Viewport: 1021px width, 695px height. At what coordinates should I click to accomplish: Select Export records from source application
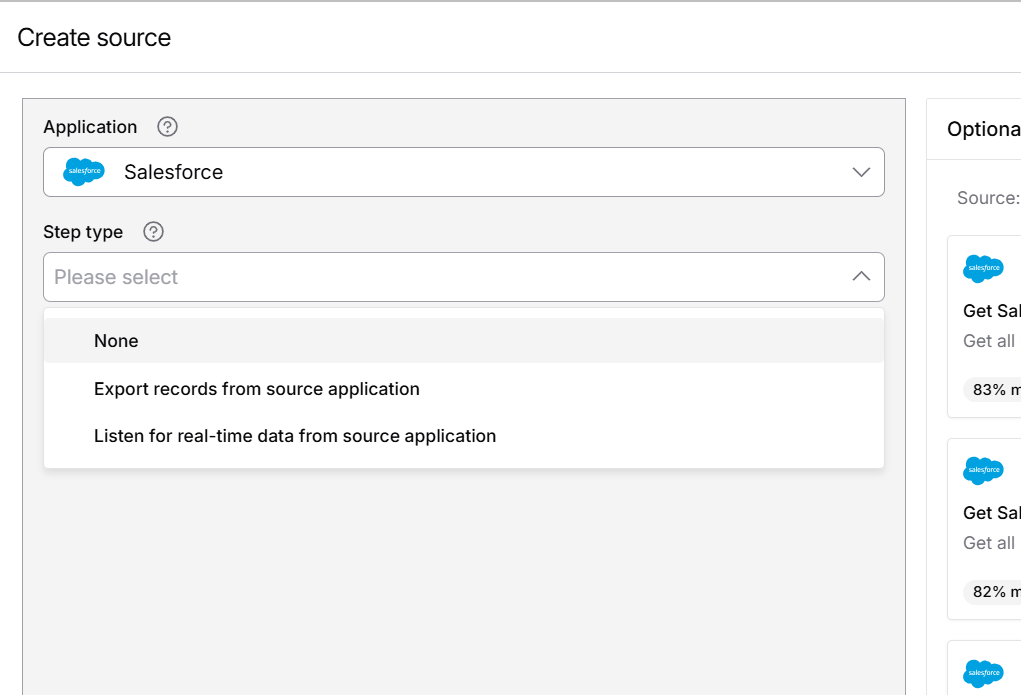point(256,389)
